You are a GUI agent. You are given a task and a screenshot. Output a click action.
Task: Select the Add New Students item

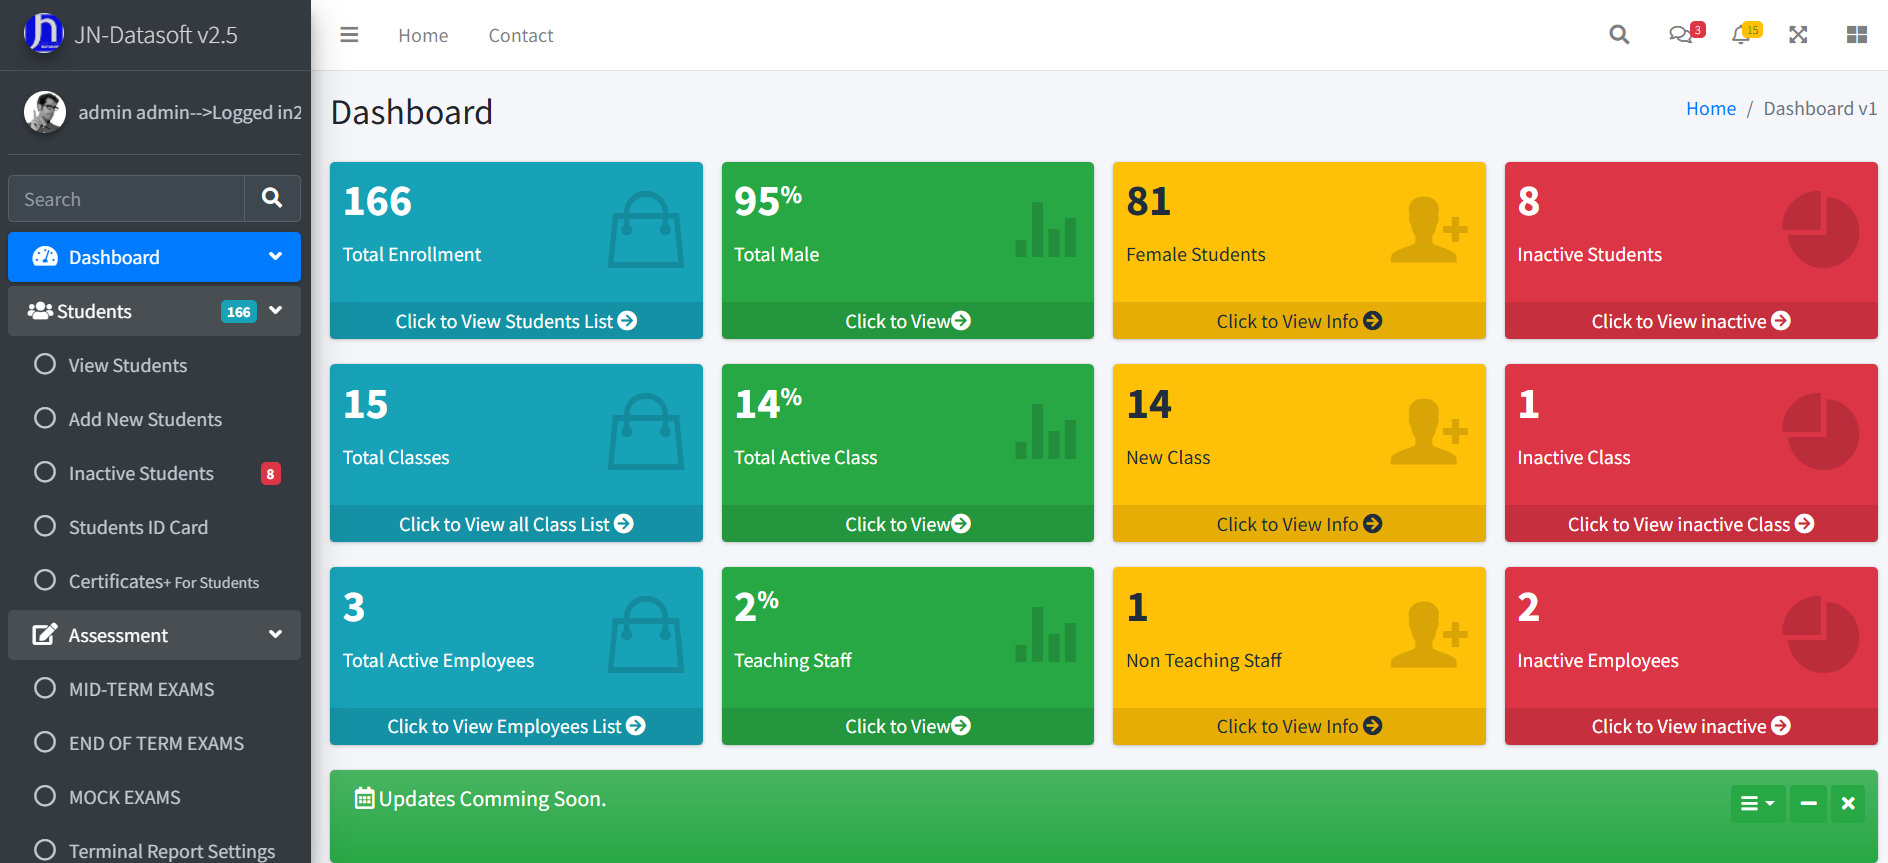click(x=145, y=419)
